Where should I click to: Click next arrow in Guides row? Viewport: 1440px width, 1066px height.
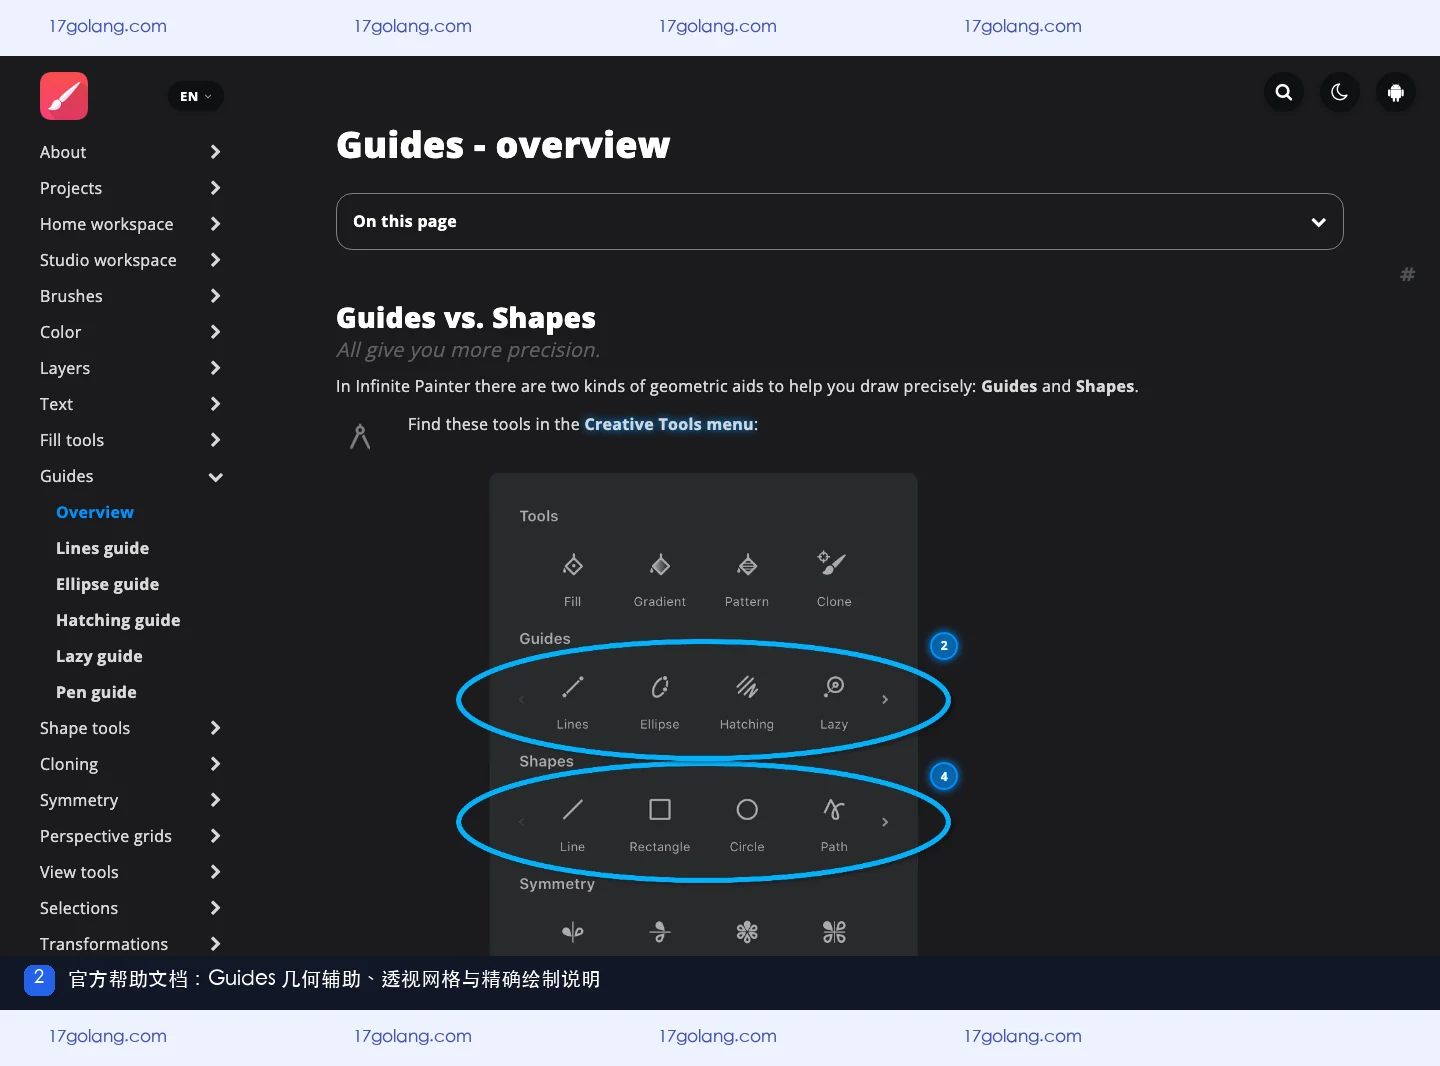click(885, 700)
